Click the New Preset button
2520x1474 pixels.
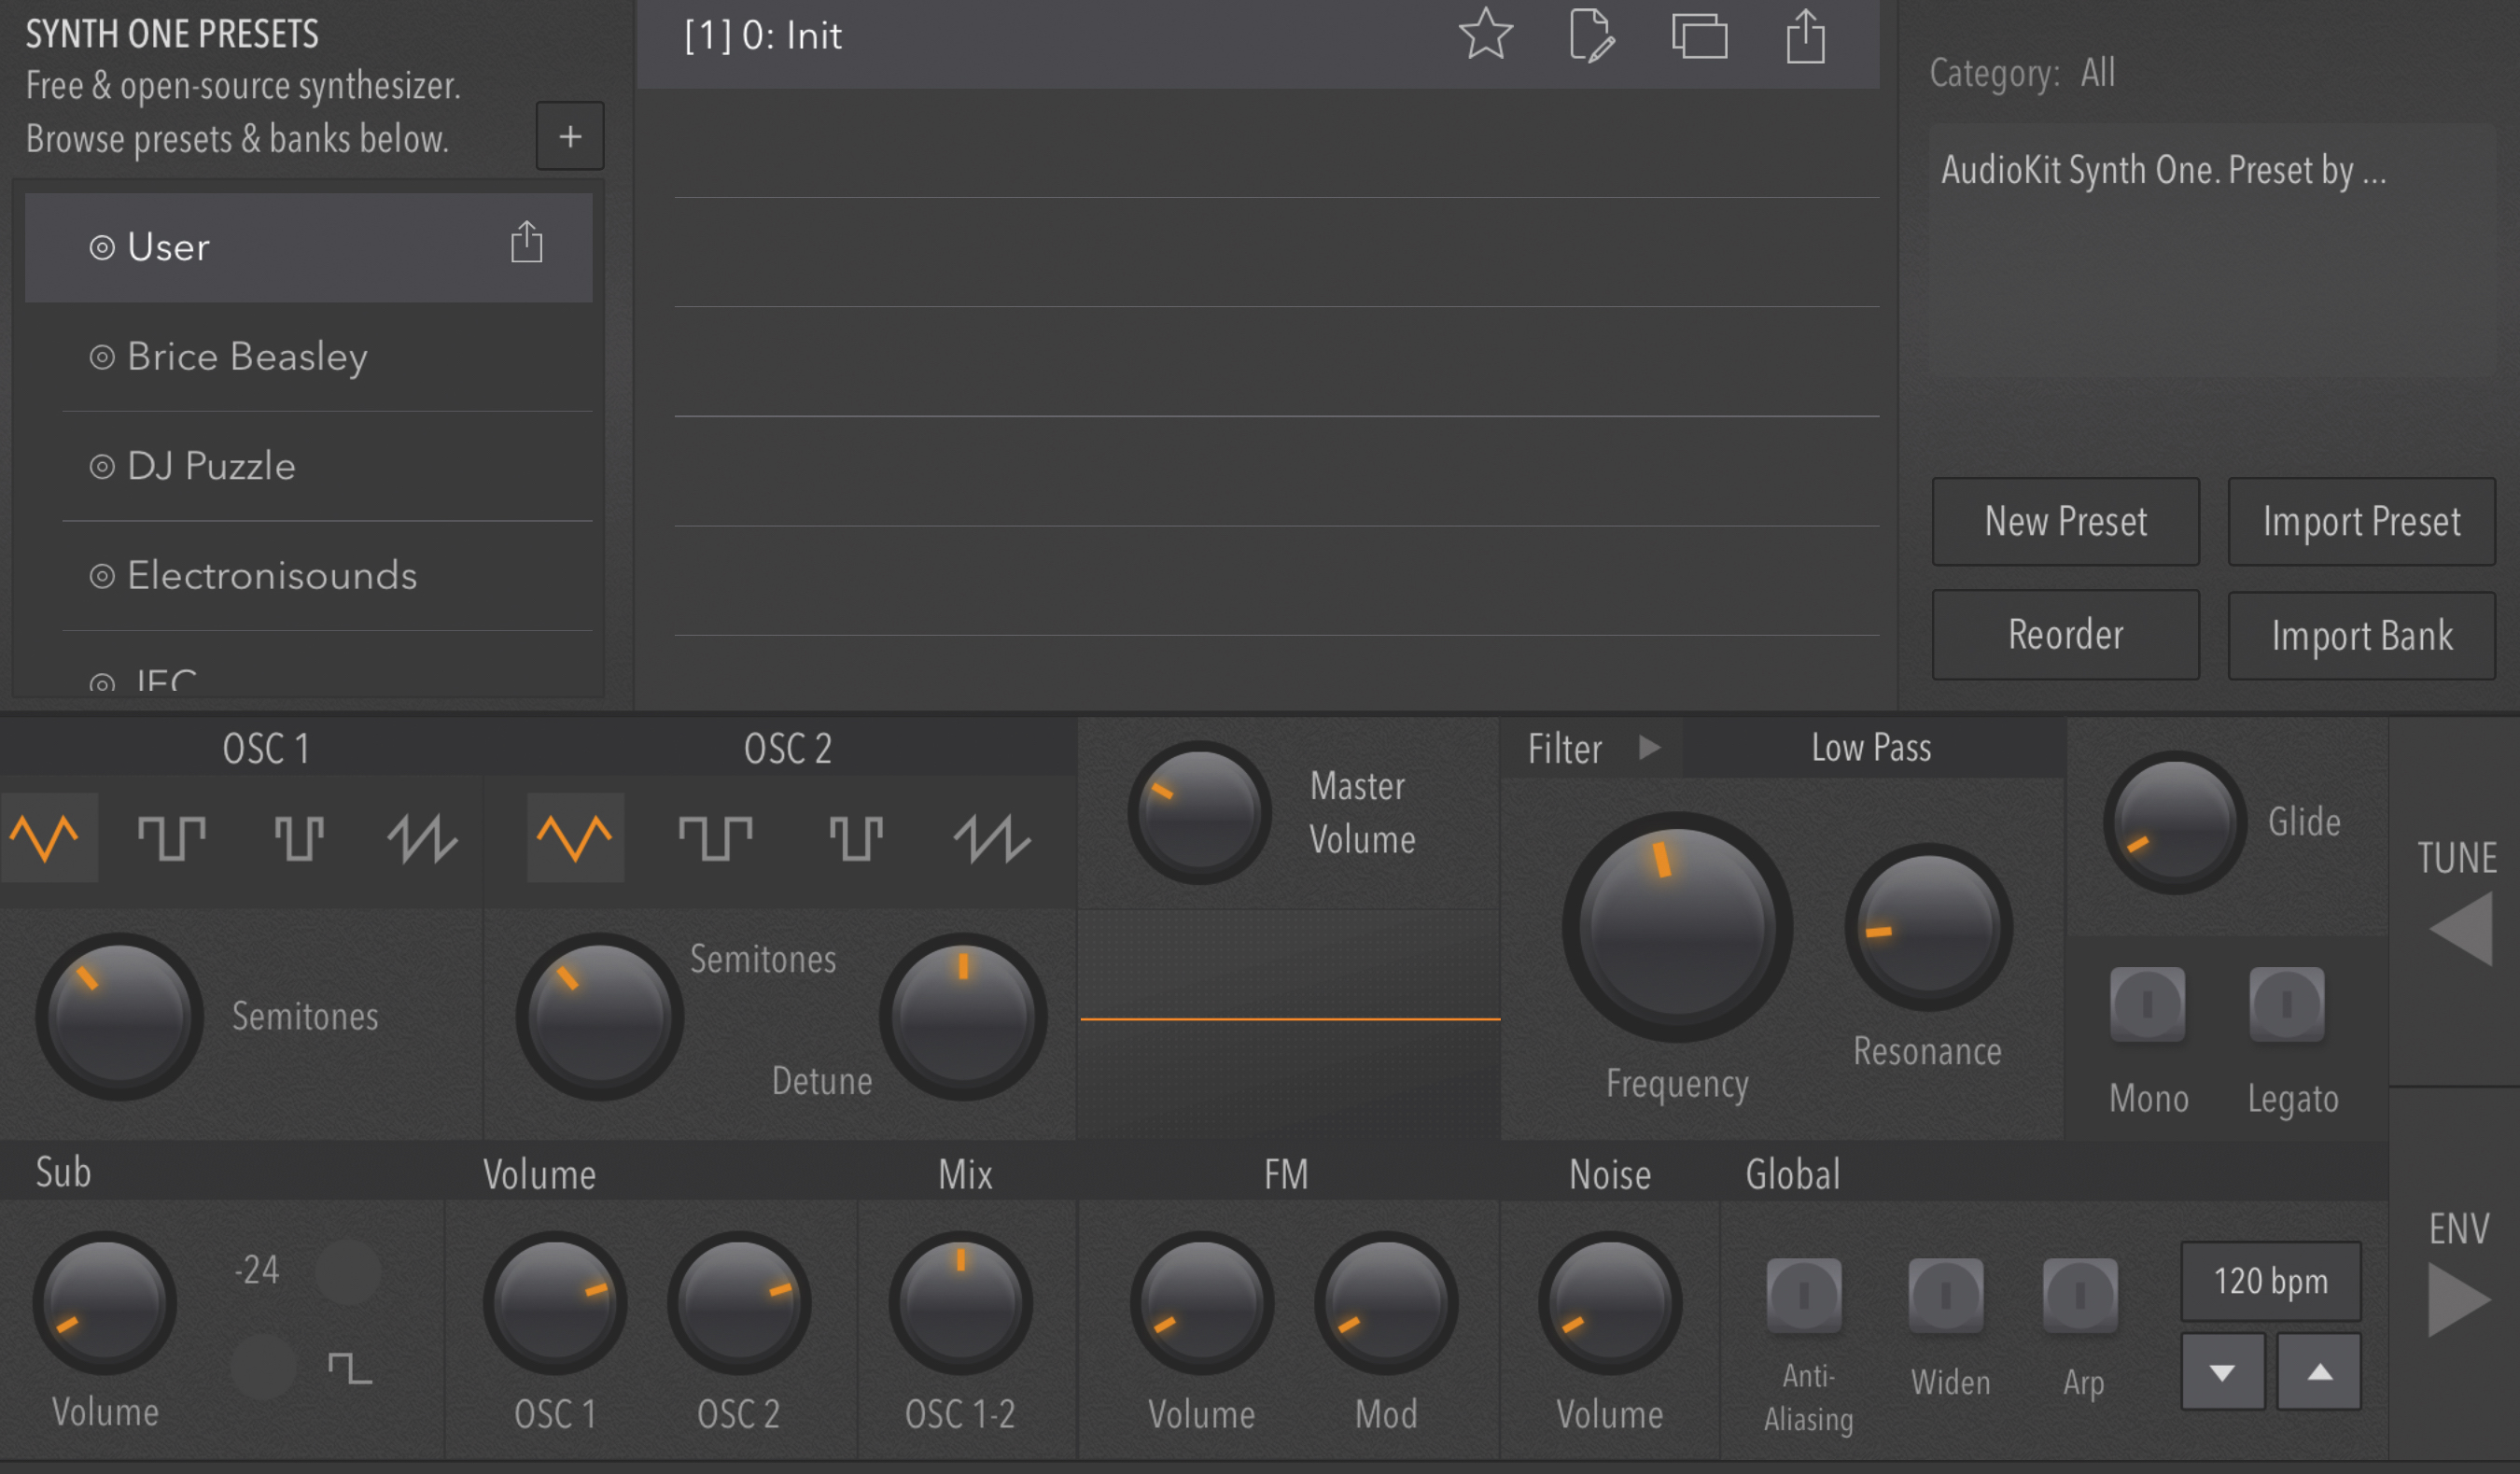coord(2065,522)
